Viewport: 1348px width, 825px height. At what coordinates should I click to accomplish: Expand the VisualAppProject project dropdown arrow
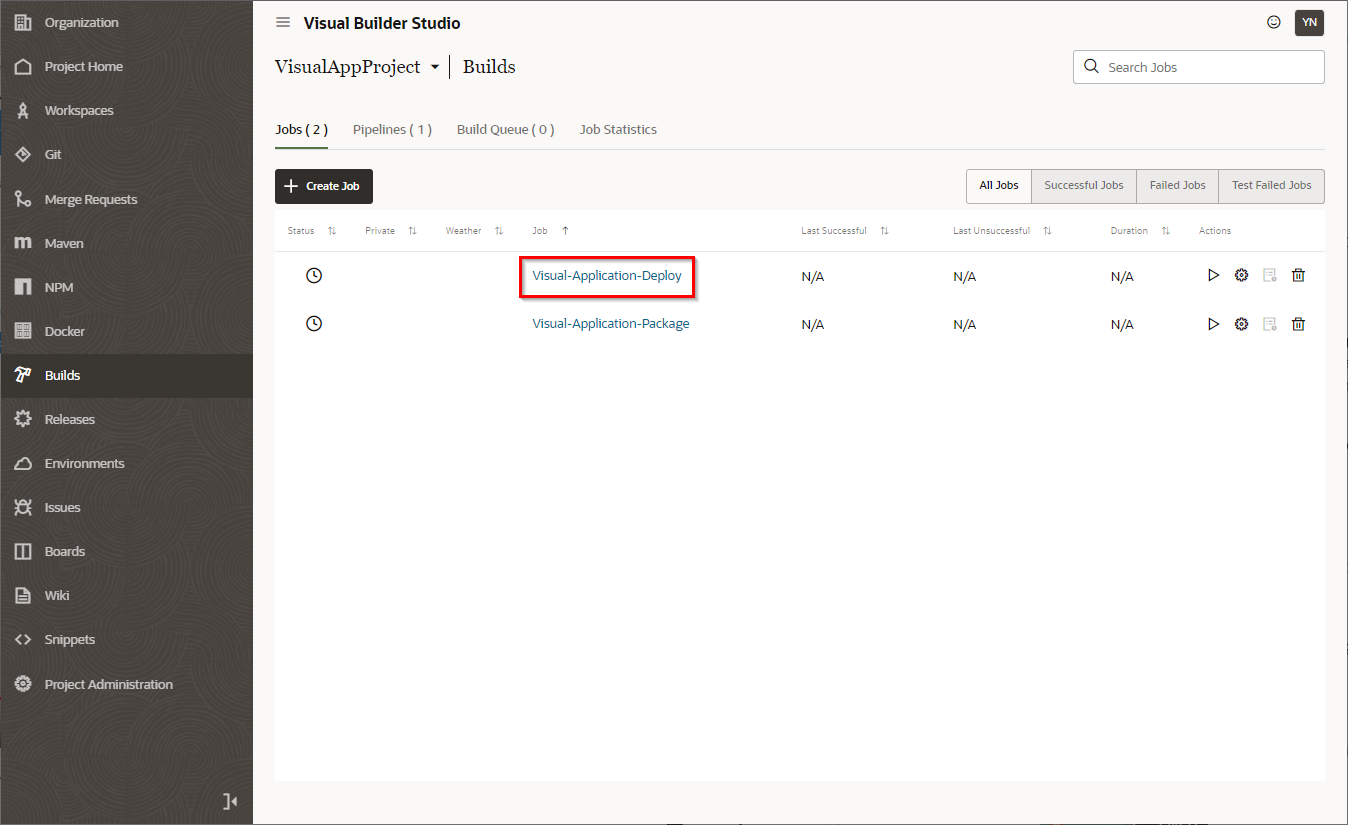(x=434, y=68)
